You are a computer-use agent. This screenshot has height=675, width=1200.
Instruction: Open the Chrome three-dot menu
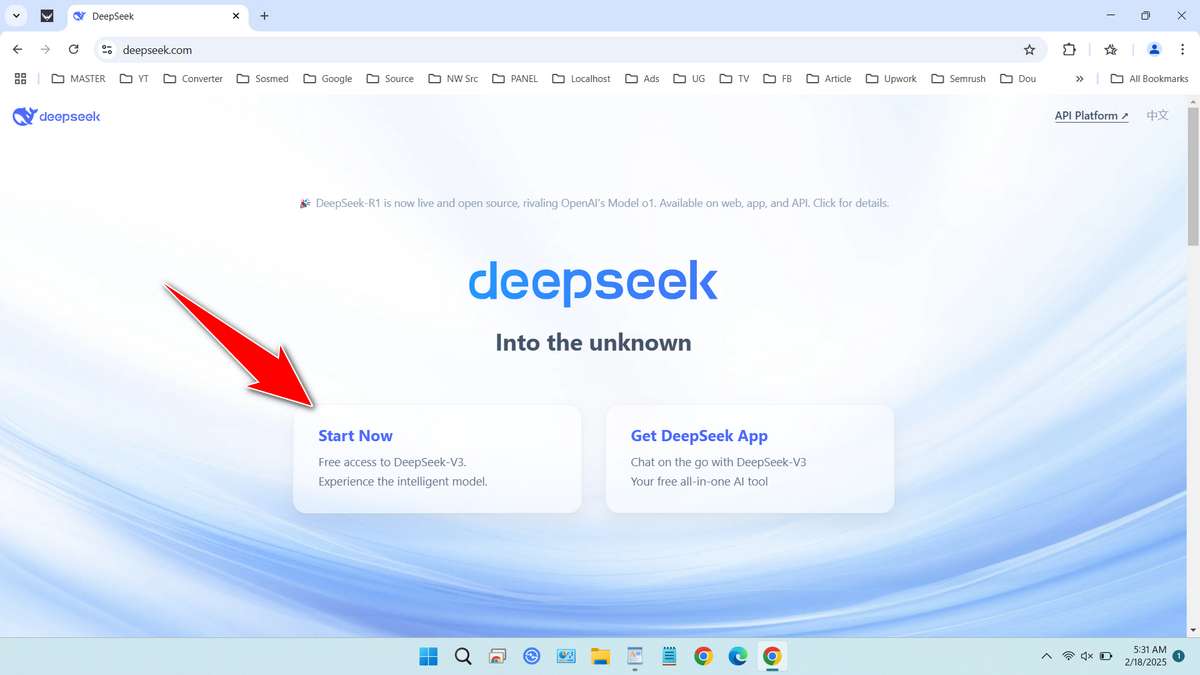click(x=1183, y=49)
